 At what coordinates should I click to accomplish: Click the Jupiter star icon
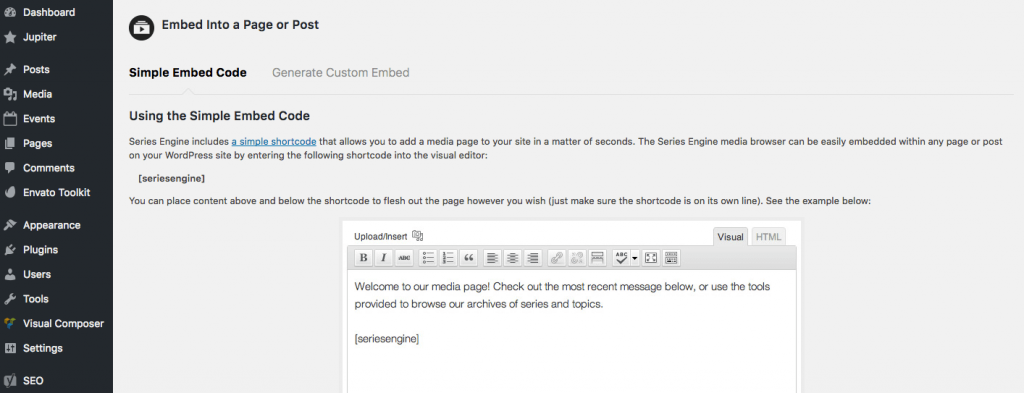pyautogui.click(x=10, y=37)
